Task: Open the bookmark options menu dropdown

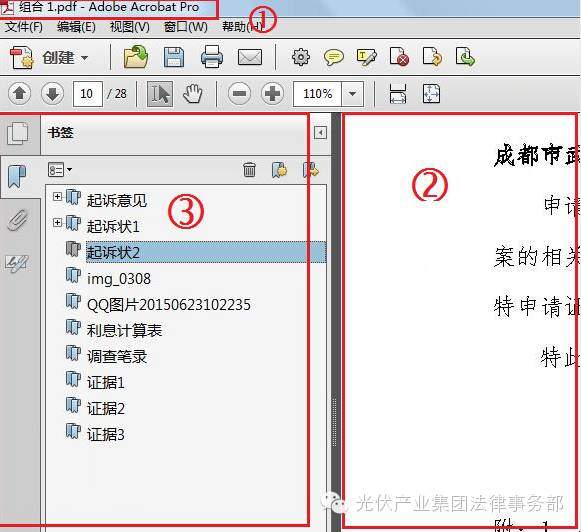Action: point(60,170)
